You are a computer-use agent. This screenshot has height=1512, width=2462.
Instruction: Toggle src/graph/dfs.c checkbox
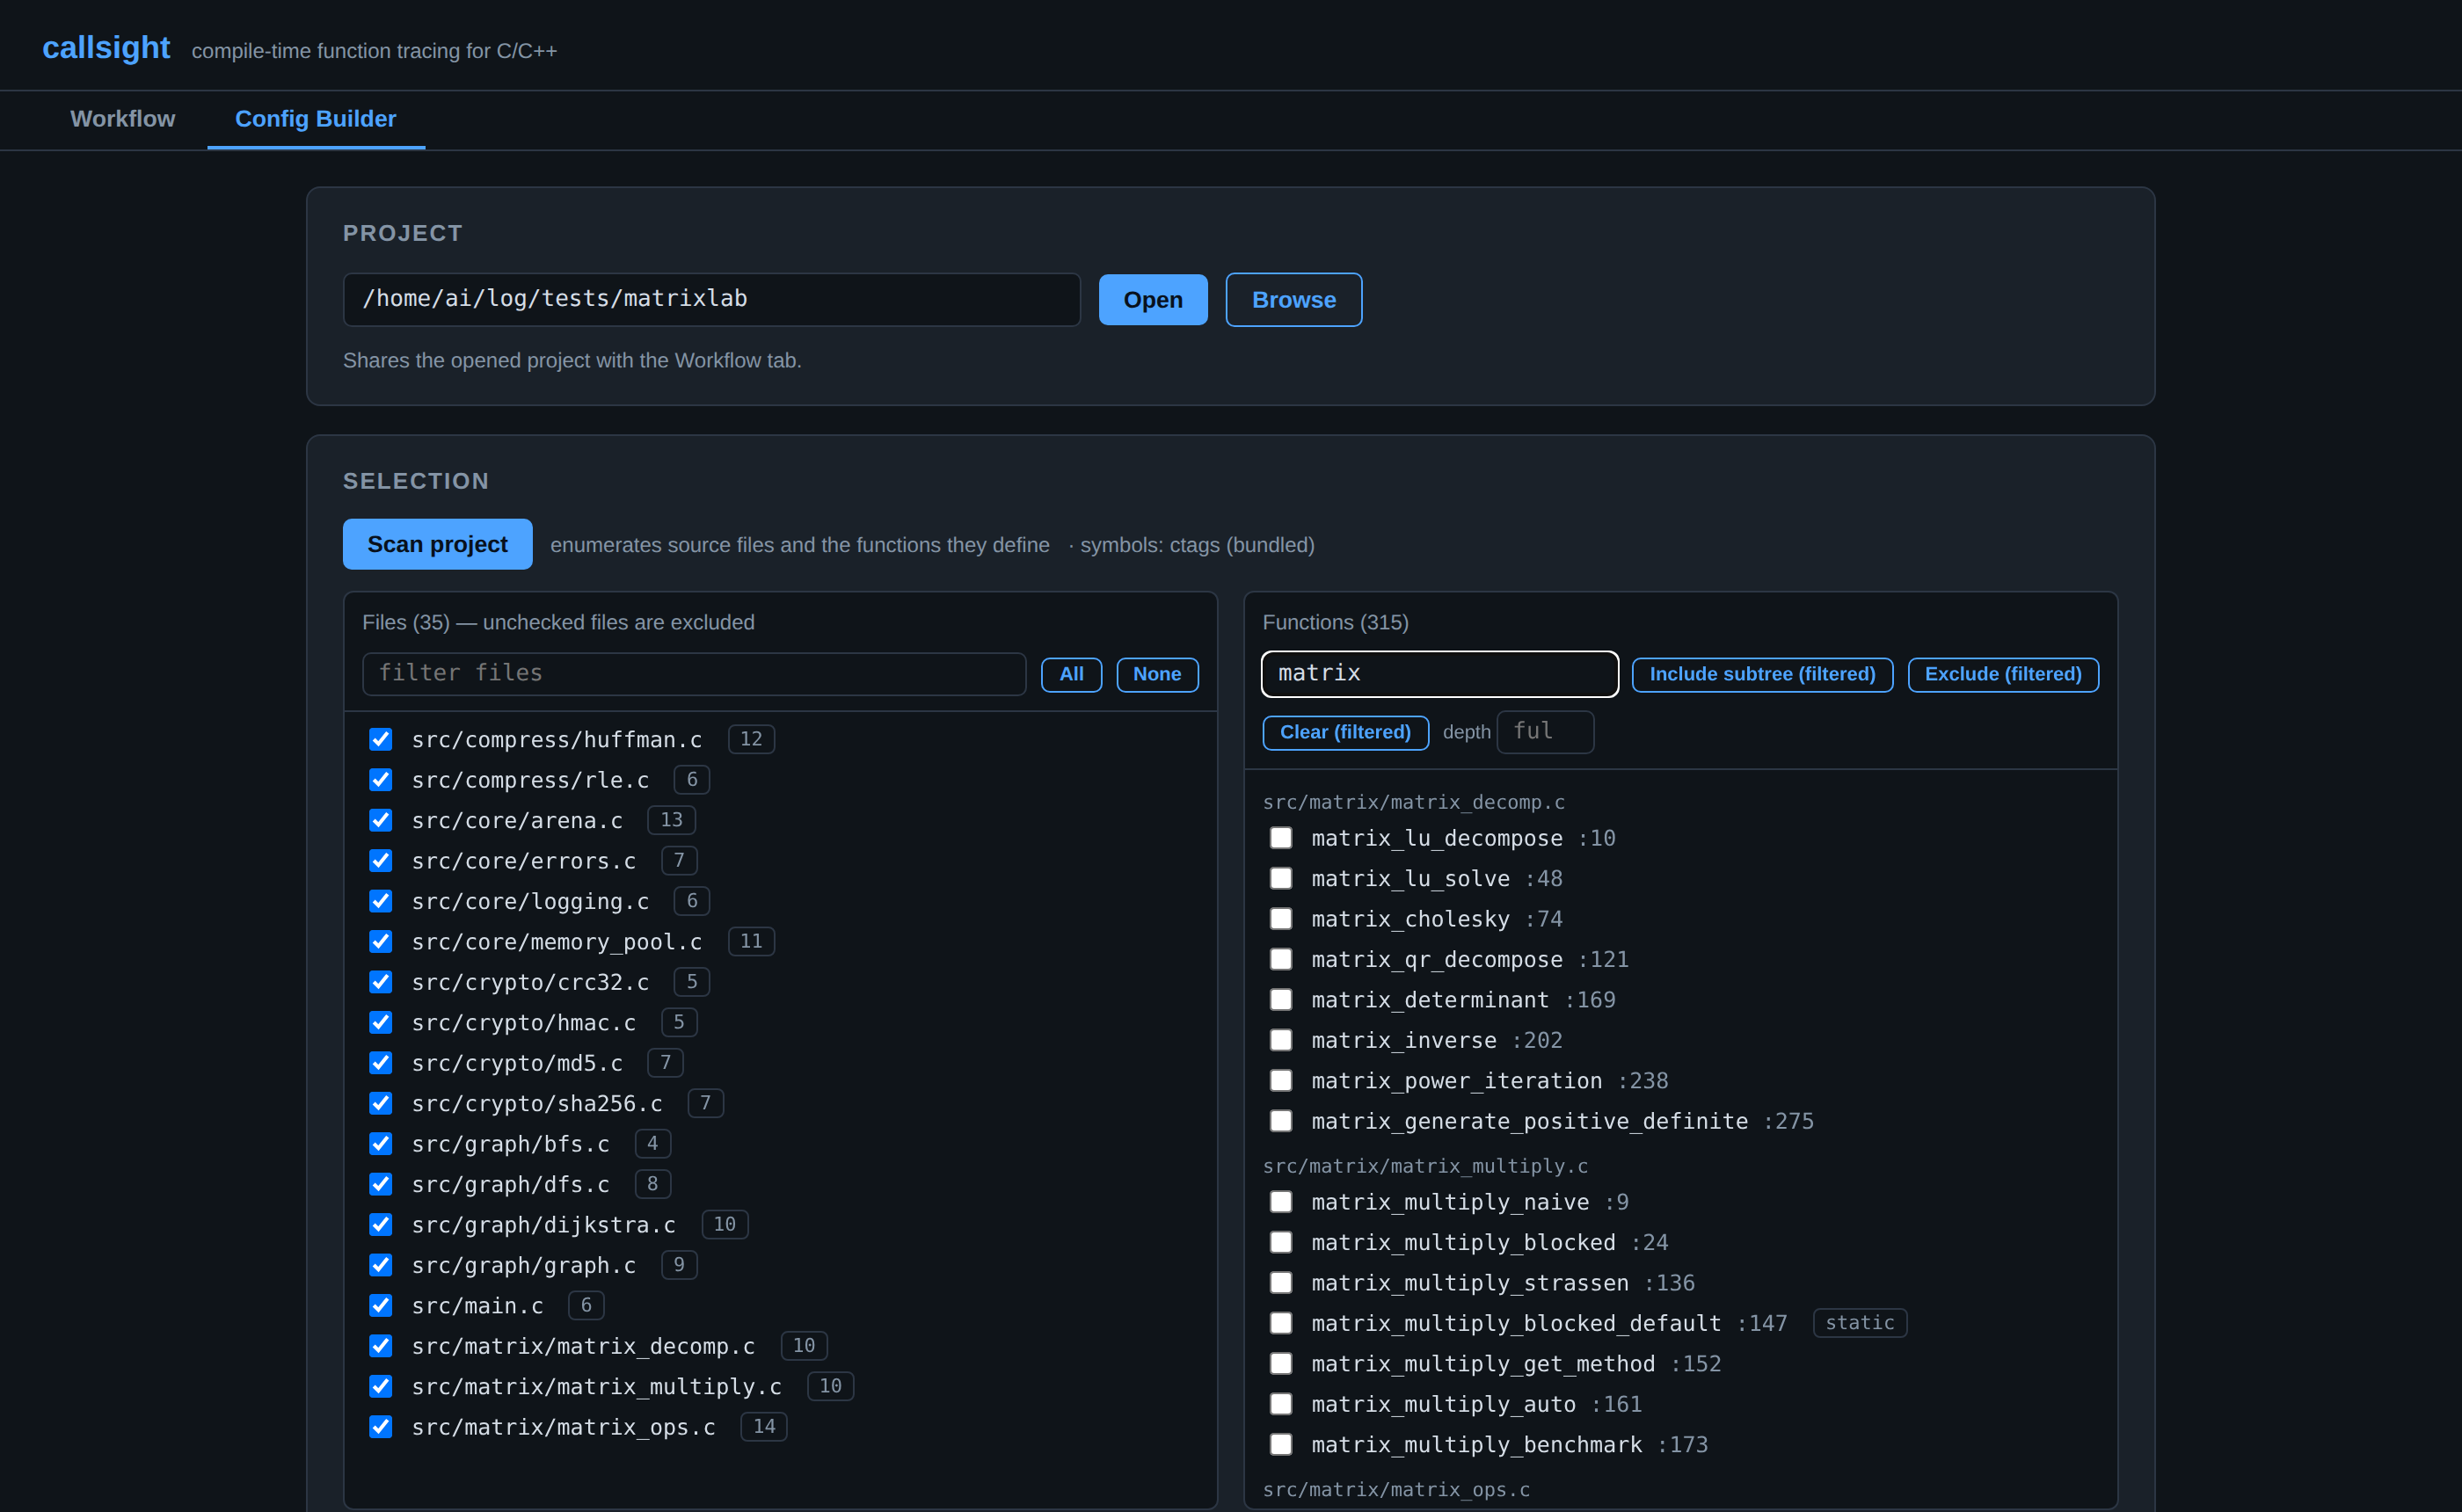click(380, 1184)
